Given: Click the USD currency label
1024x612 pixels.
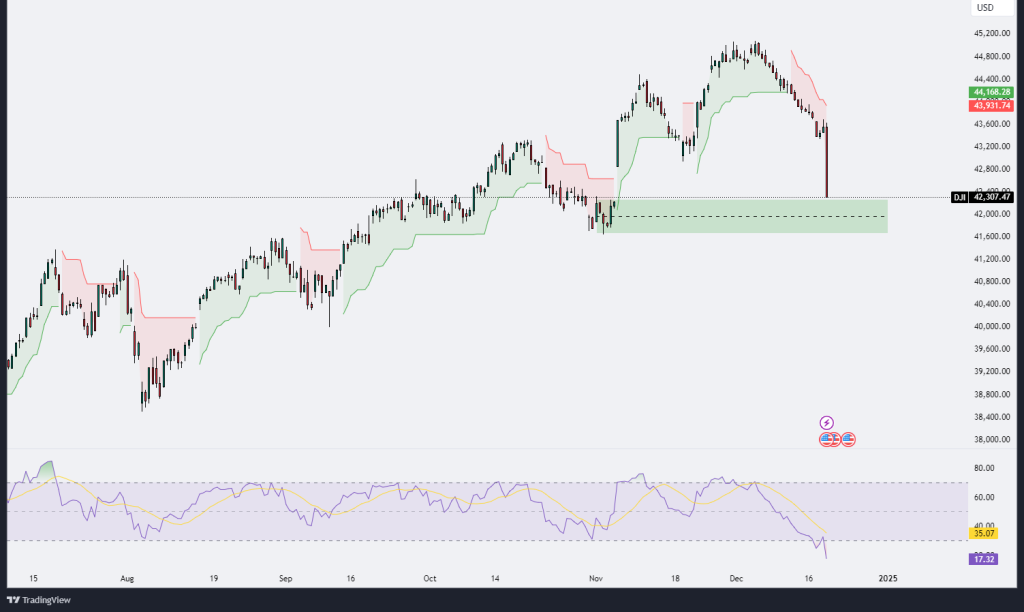Looking at the screenshot, I should pos(985,8).
